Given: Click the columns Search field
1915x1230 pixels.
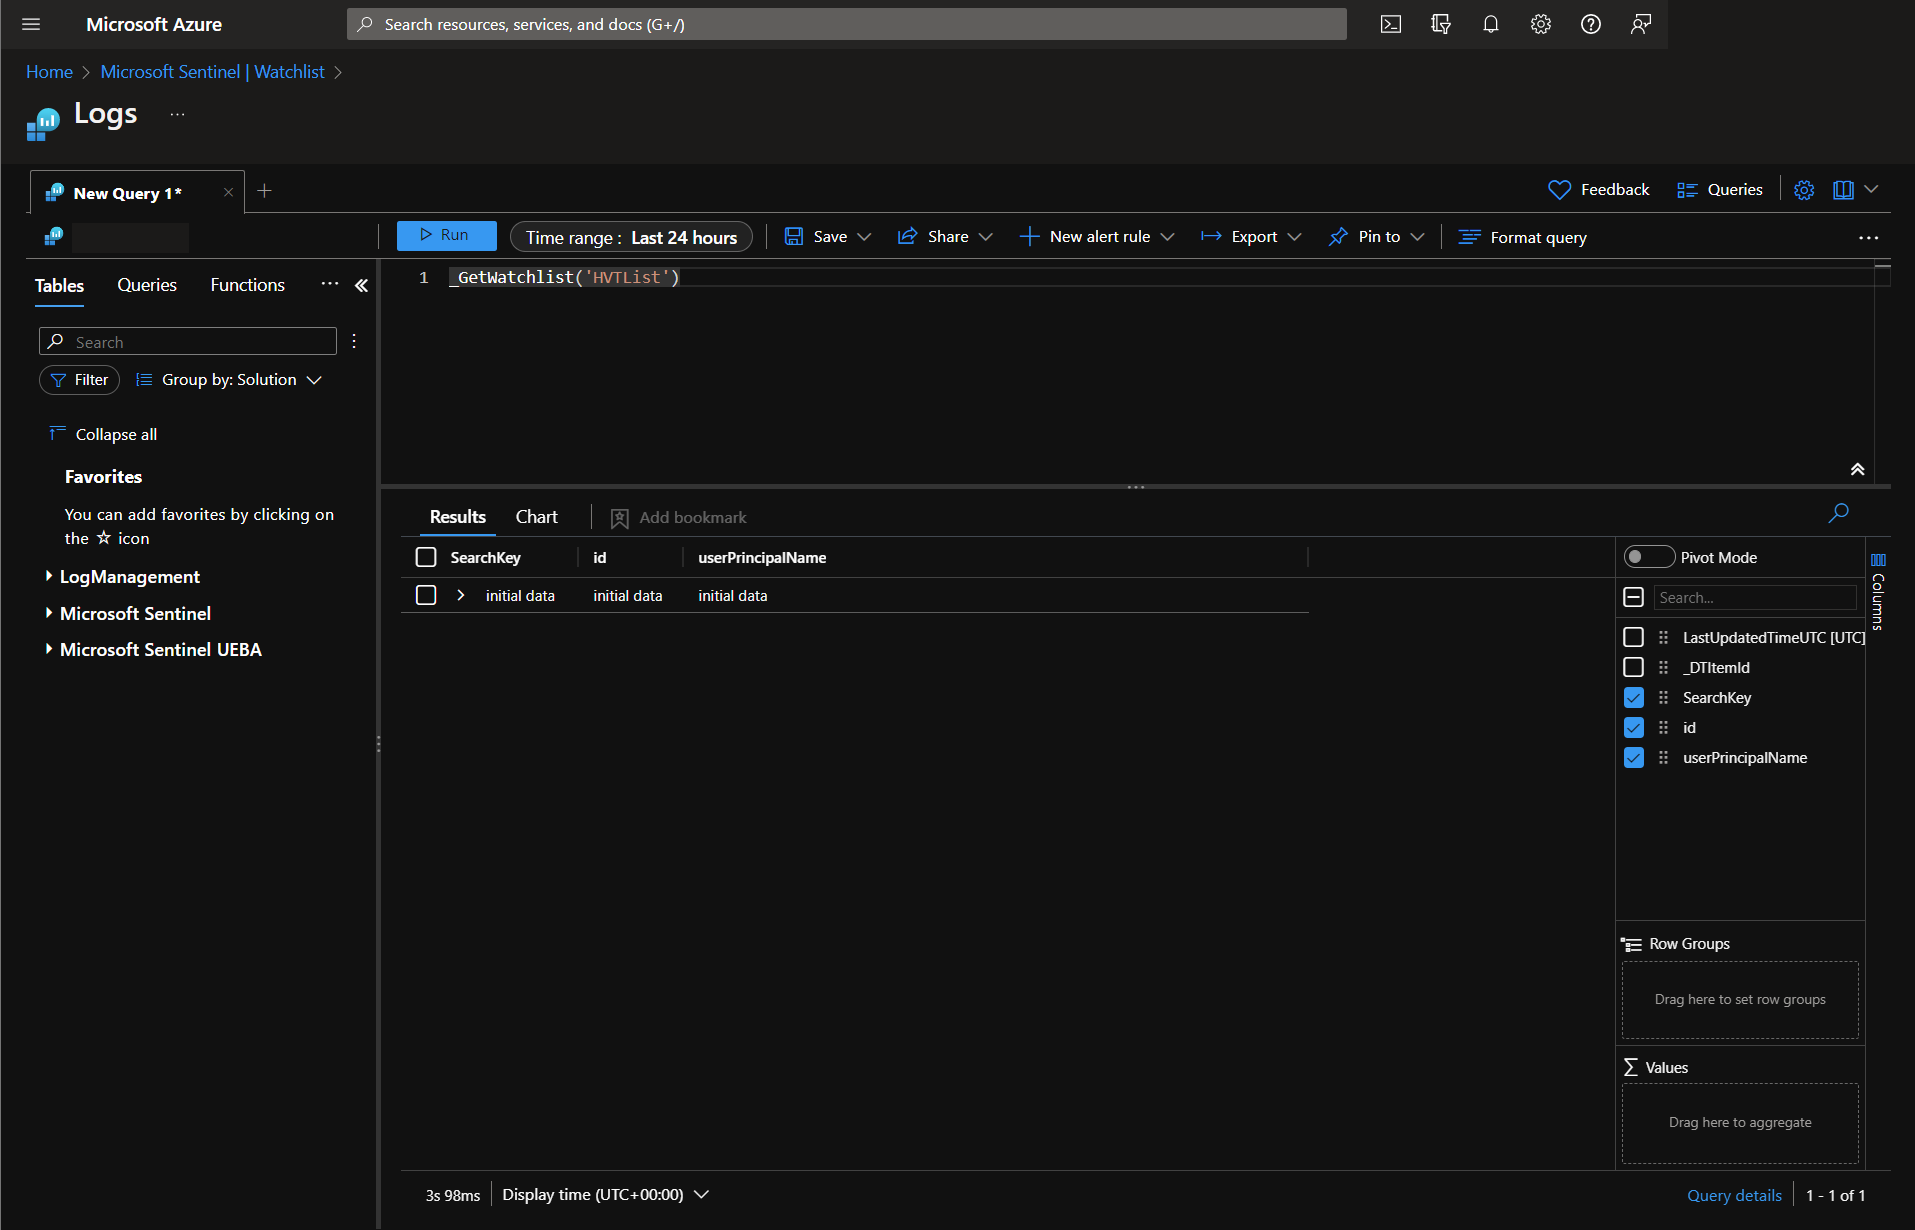Looking at the screenshot, I should [1755, 597].
